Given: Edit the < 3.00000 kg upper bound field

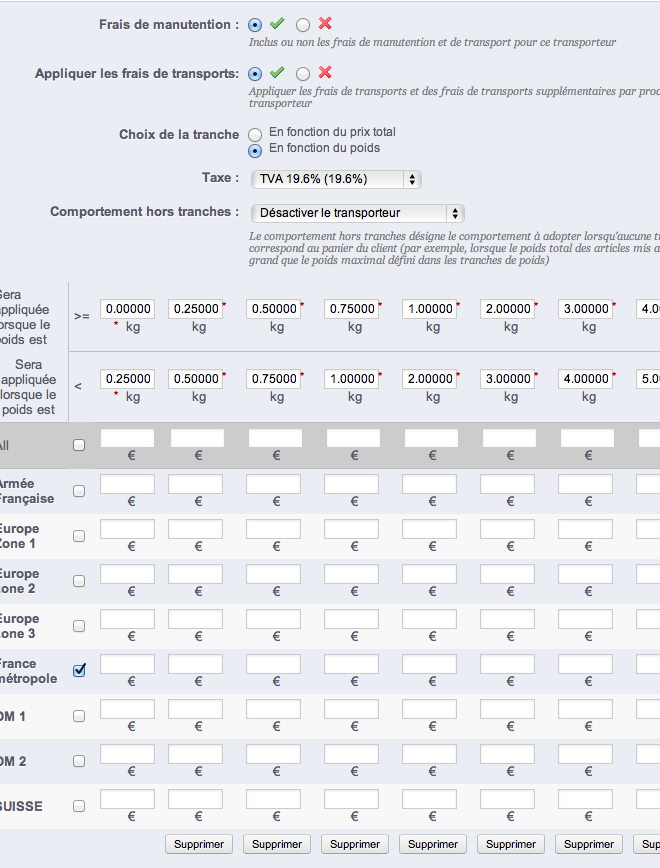Looking at the screenshot, I should tap(508, 379).
